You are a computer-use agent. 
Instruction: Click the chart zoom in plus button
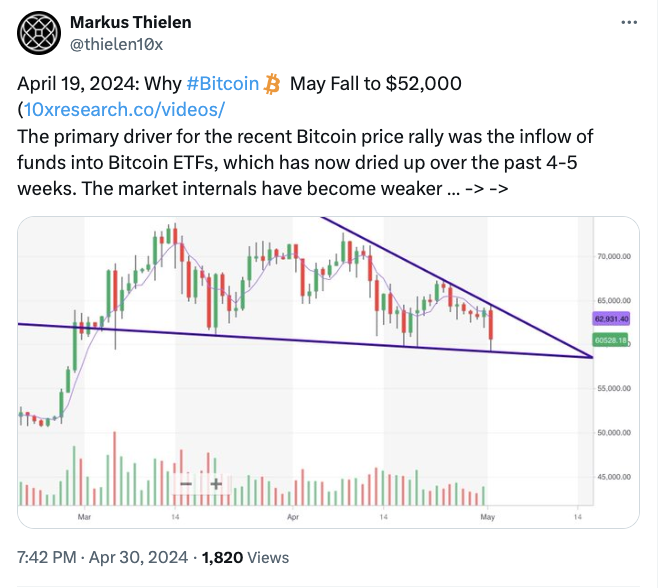[x=215, y=483]
